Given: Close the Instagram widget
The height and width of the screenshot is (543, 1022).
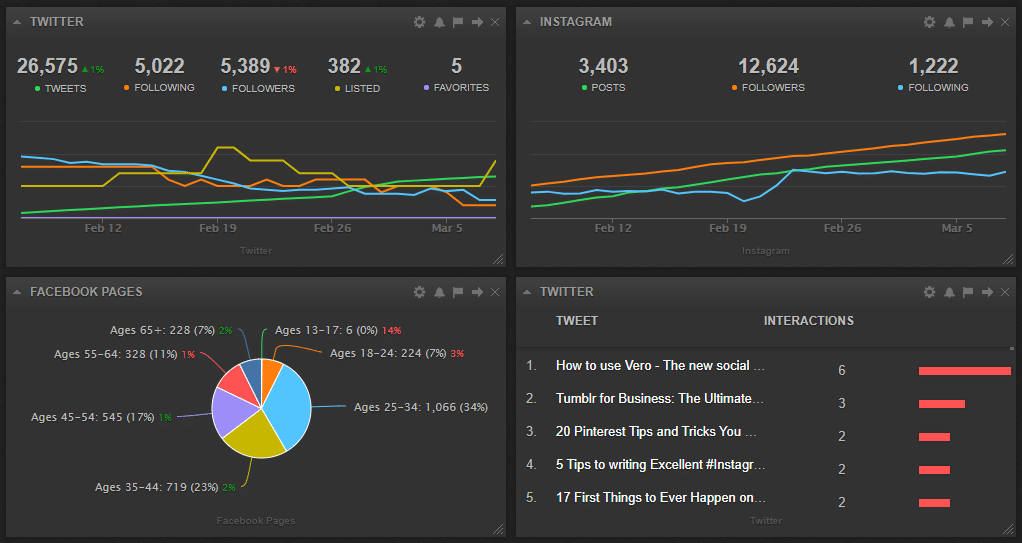Looking at the screenshot, I should click(x=1005, y=22).
